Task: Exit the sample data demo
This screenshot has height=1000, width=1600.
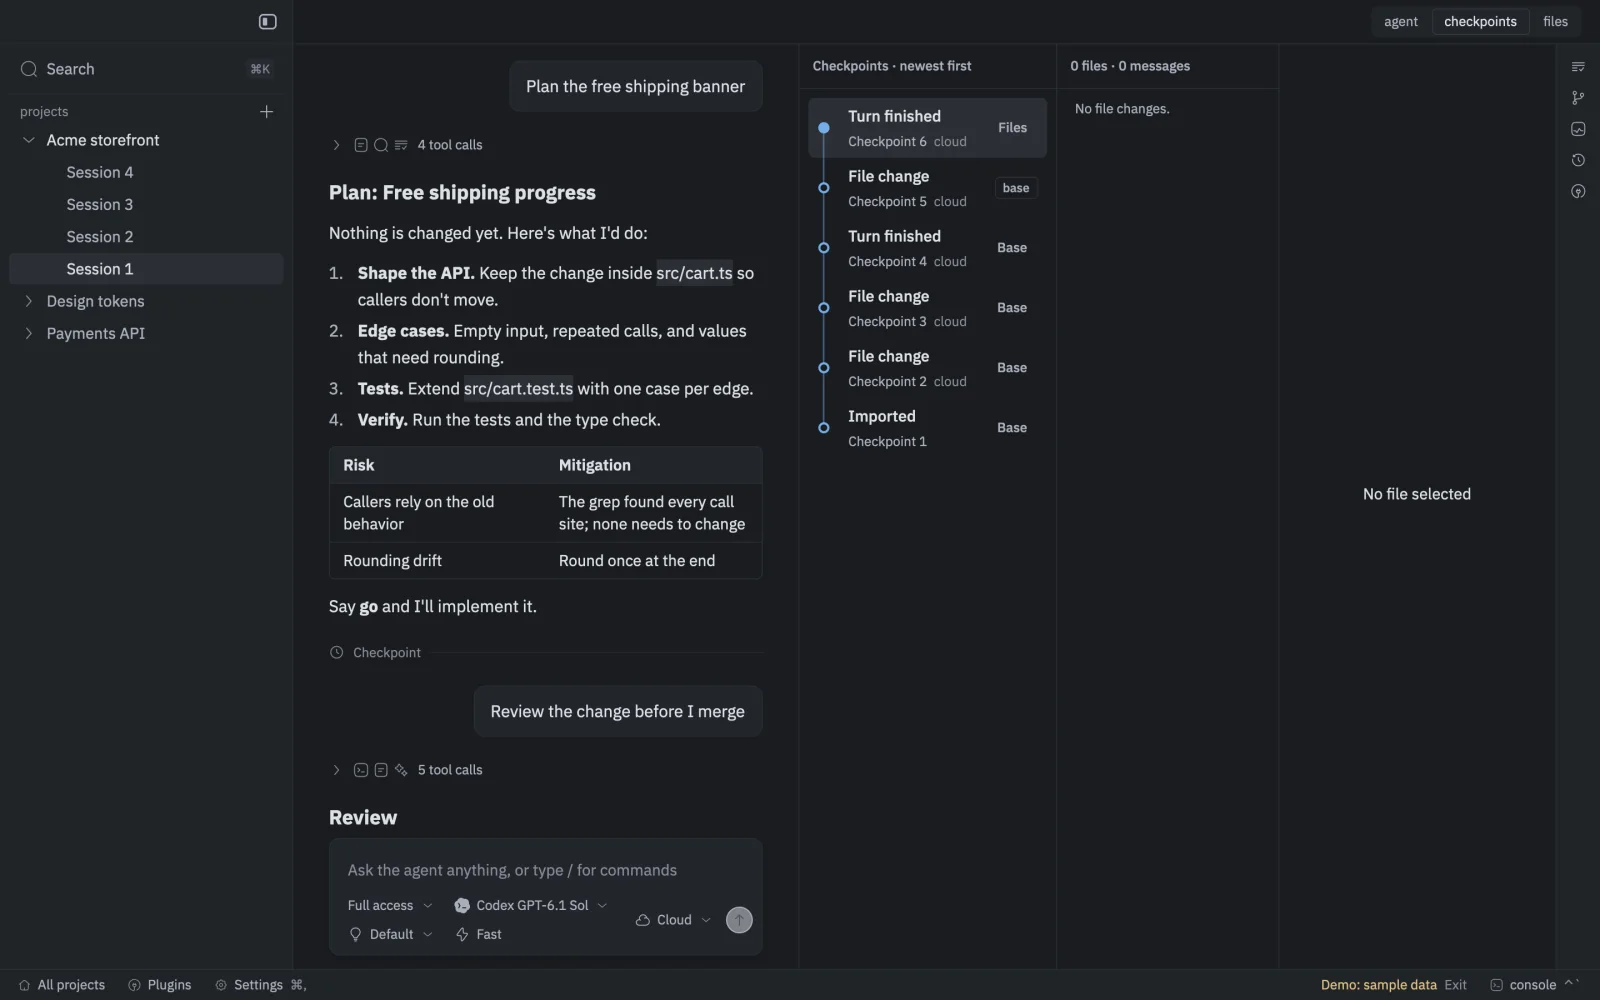Action: pos(1456,985)
